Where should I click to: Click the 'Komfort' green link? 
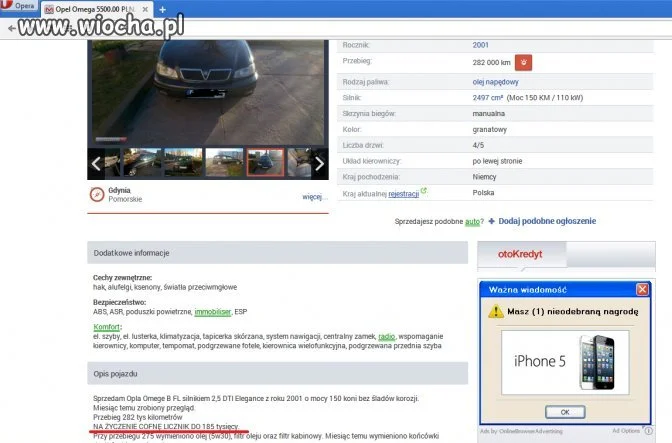point(106,327)
